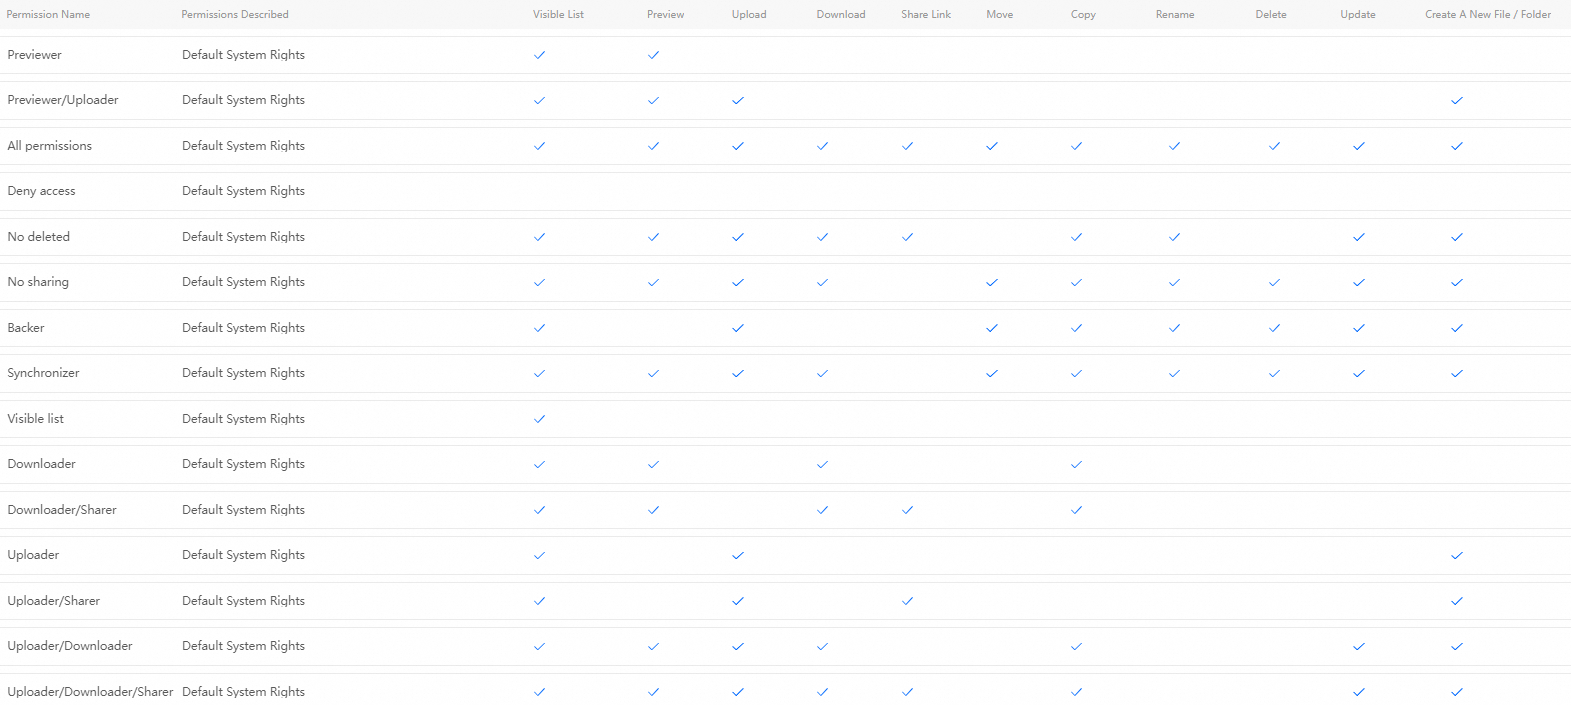Click the Download checkmark in Downloader row

pos(822,465)
